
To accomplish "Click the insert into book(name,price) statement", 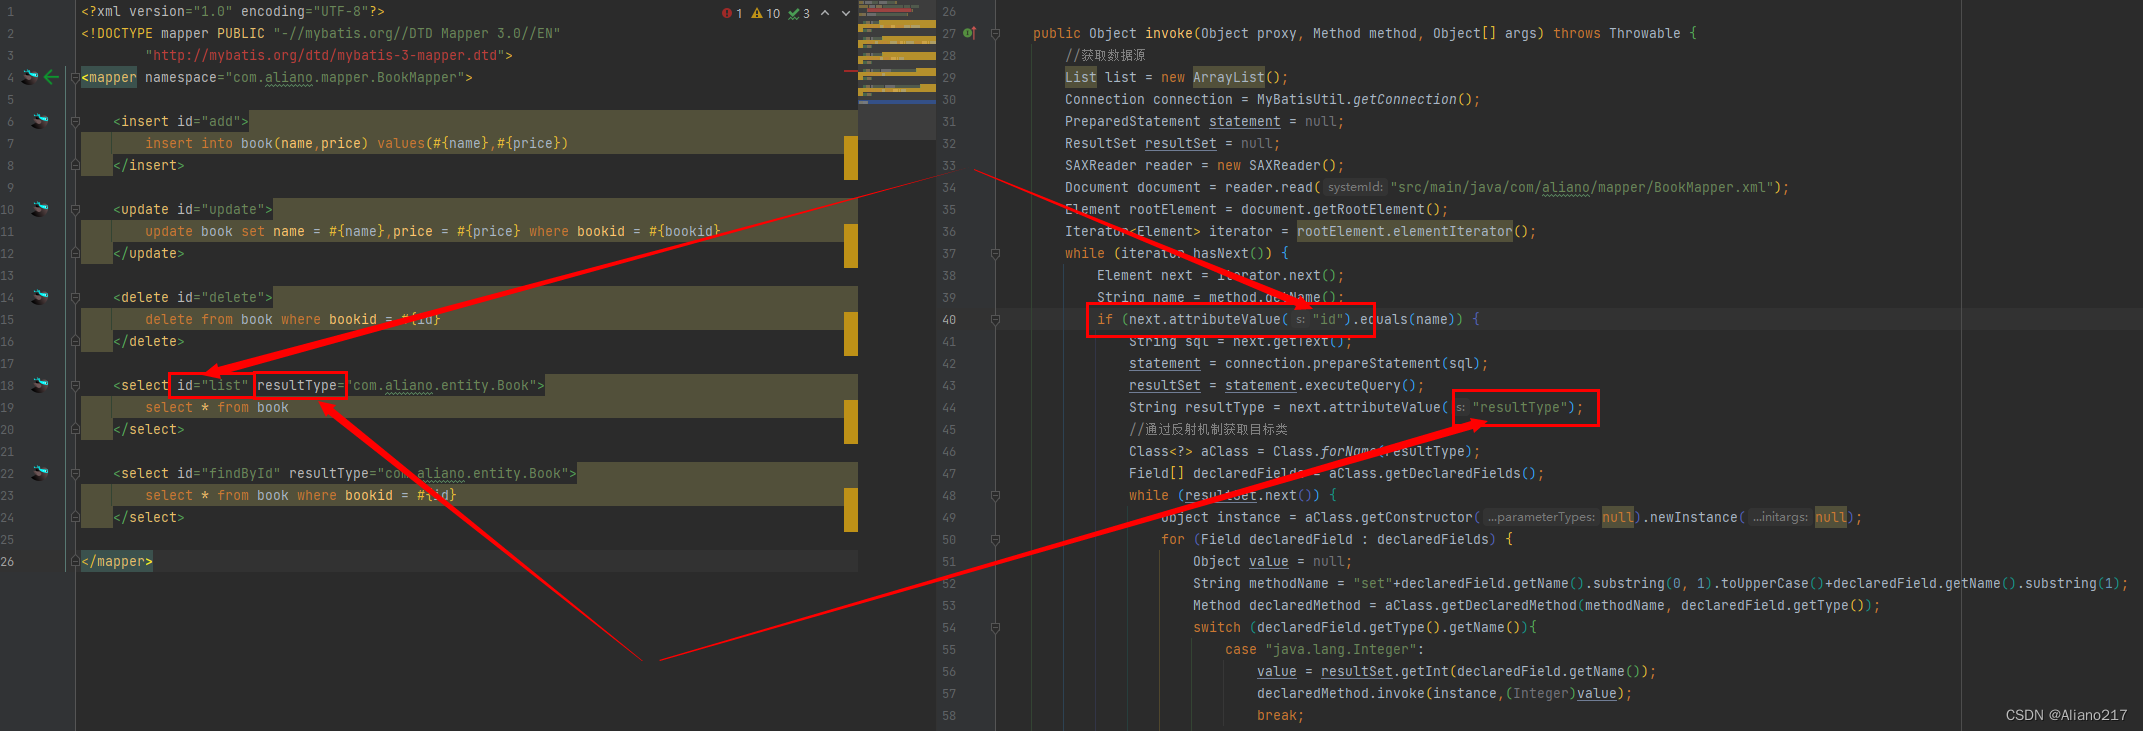I will 356,143.
